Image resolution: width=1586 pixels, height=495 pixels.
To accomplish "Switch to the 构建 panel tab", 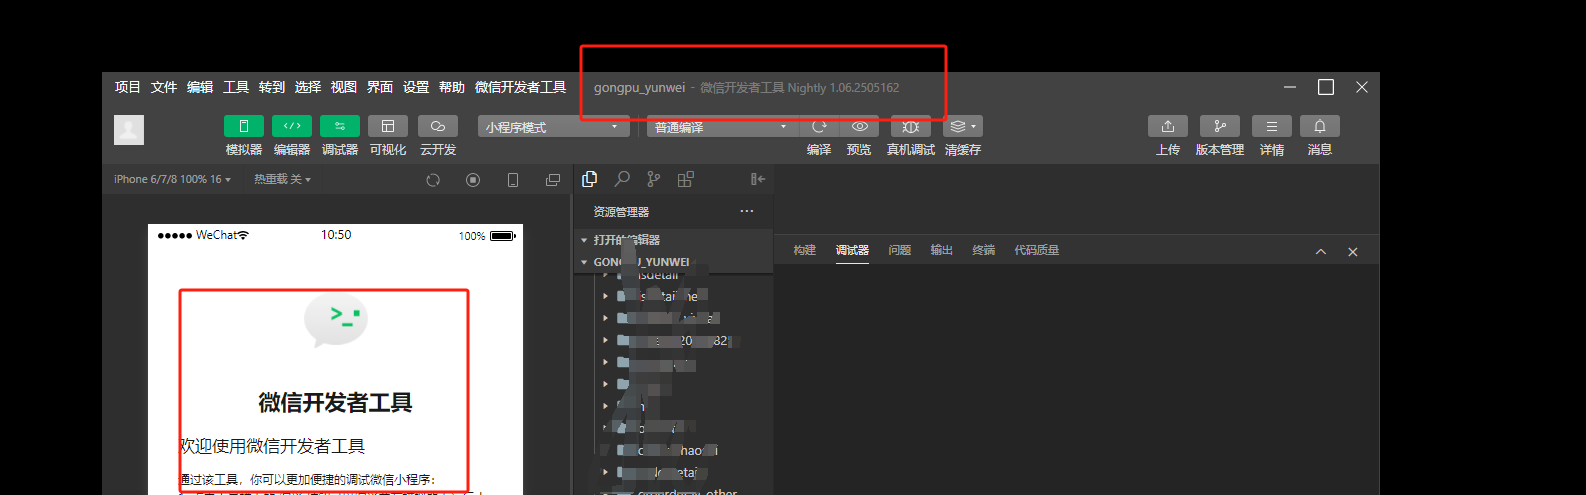I will pyautogui.click(x=805, y=250).
